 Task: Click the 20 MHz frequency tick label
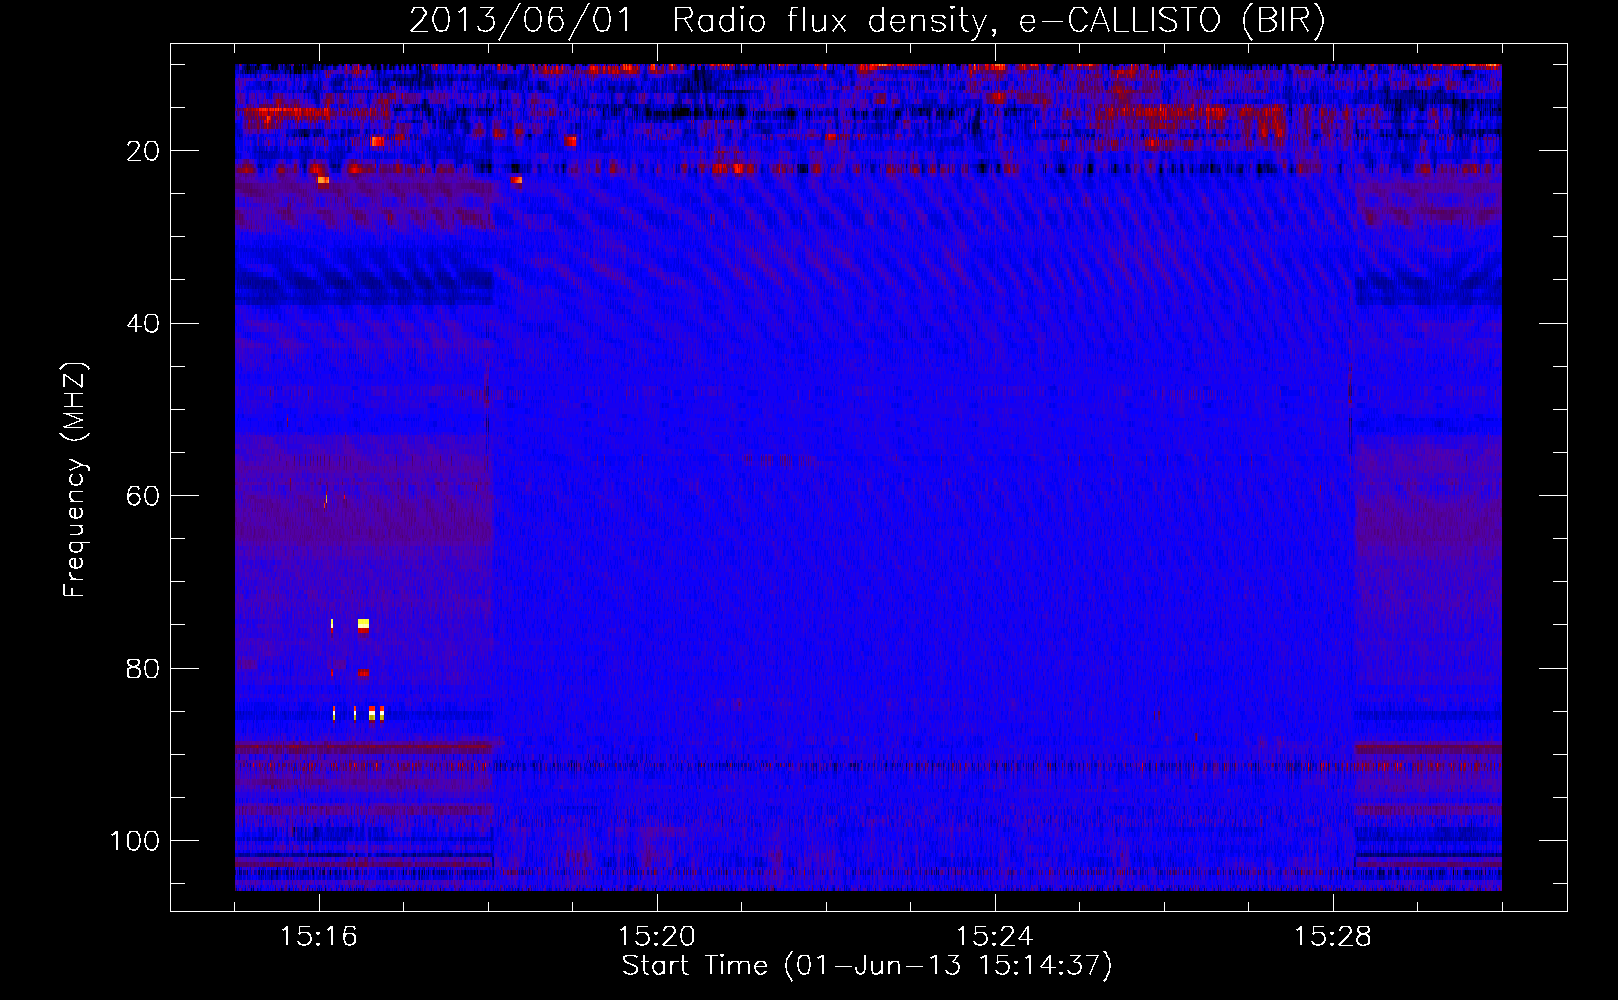(144, 151)
